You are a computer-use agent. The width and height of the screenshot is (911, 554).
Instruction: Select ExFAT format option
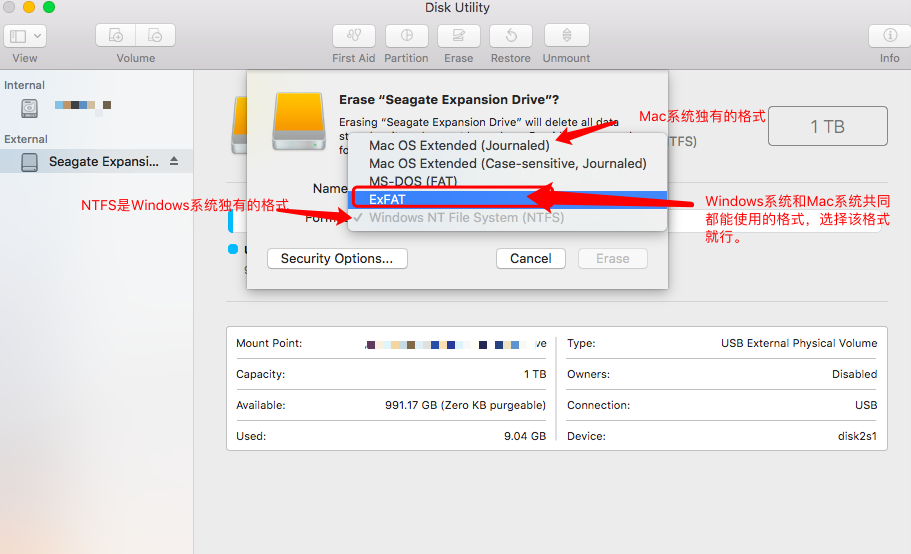(507, 199)
